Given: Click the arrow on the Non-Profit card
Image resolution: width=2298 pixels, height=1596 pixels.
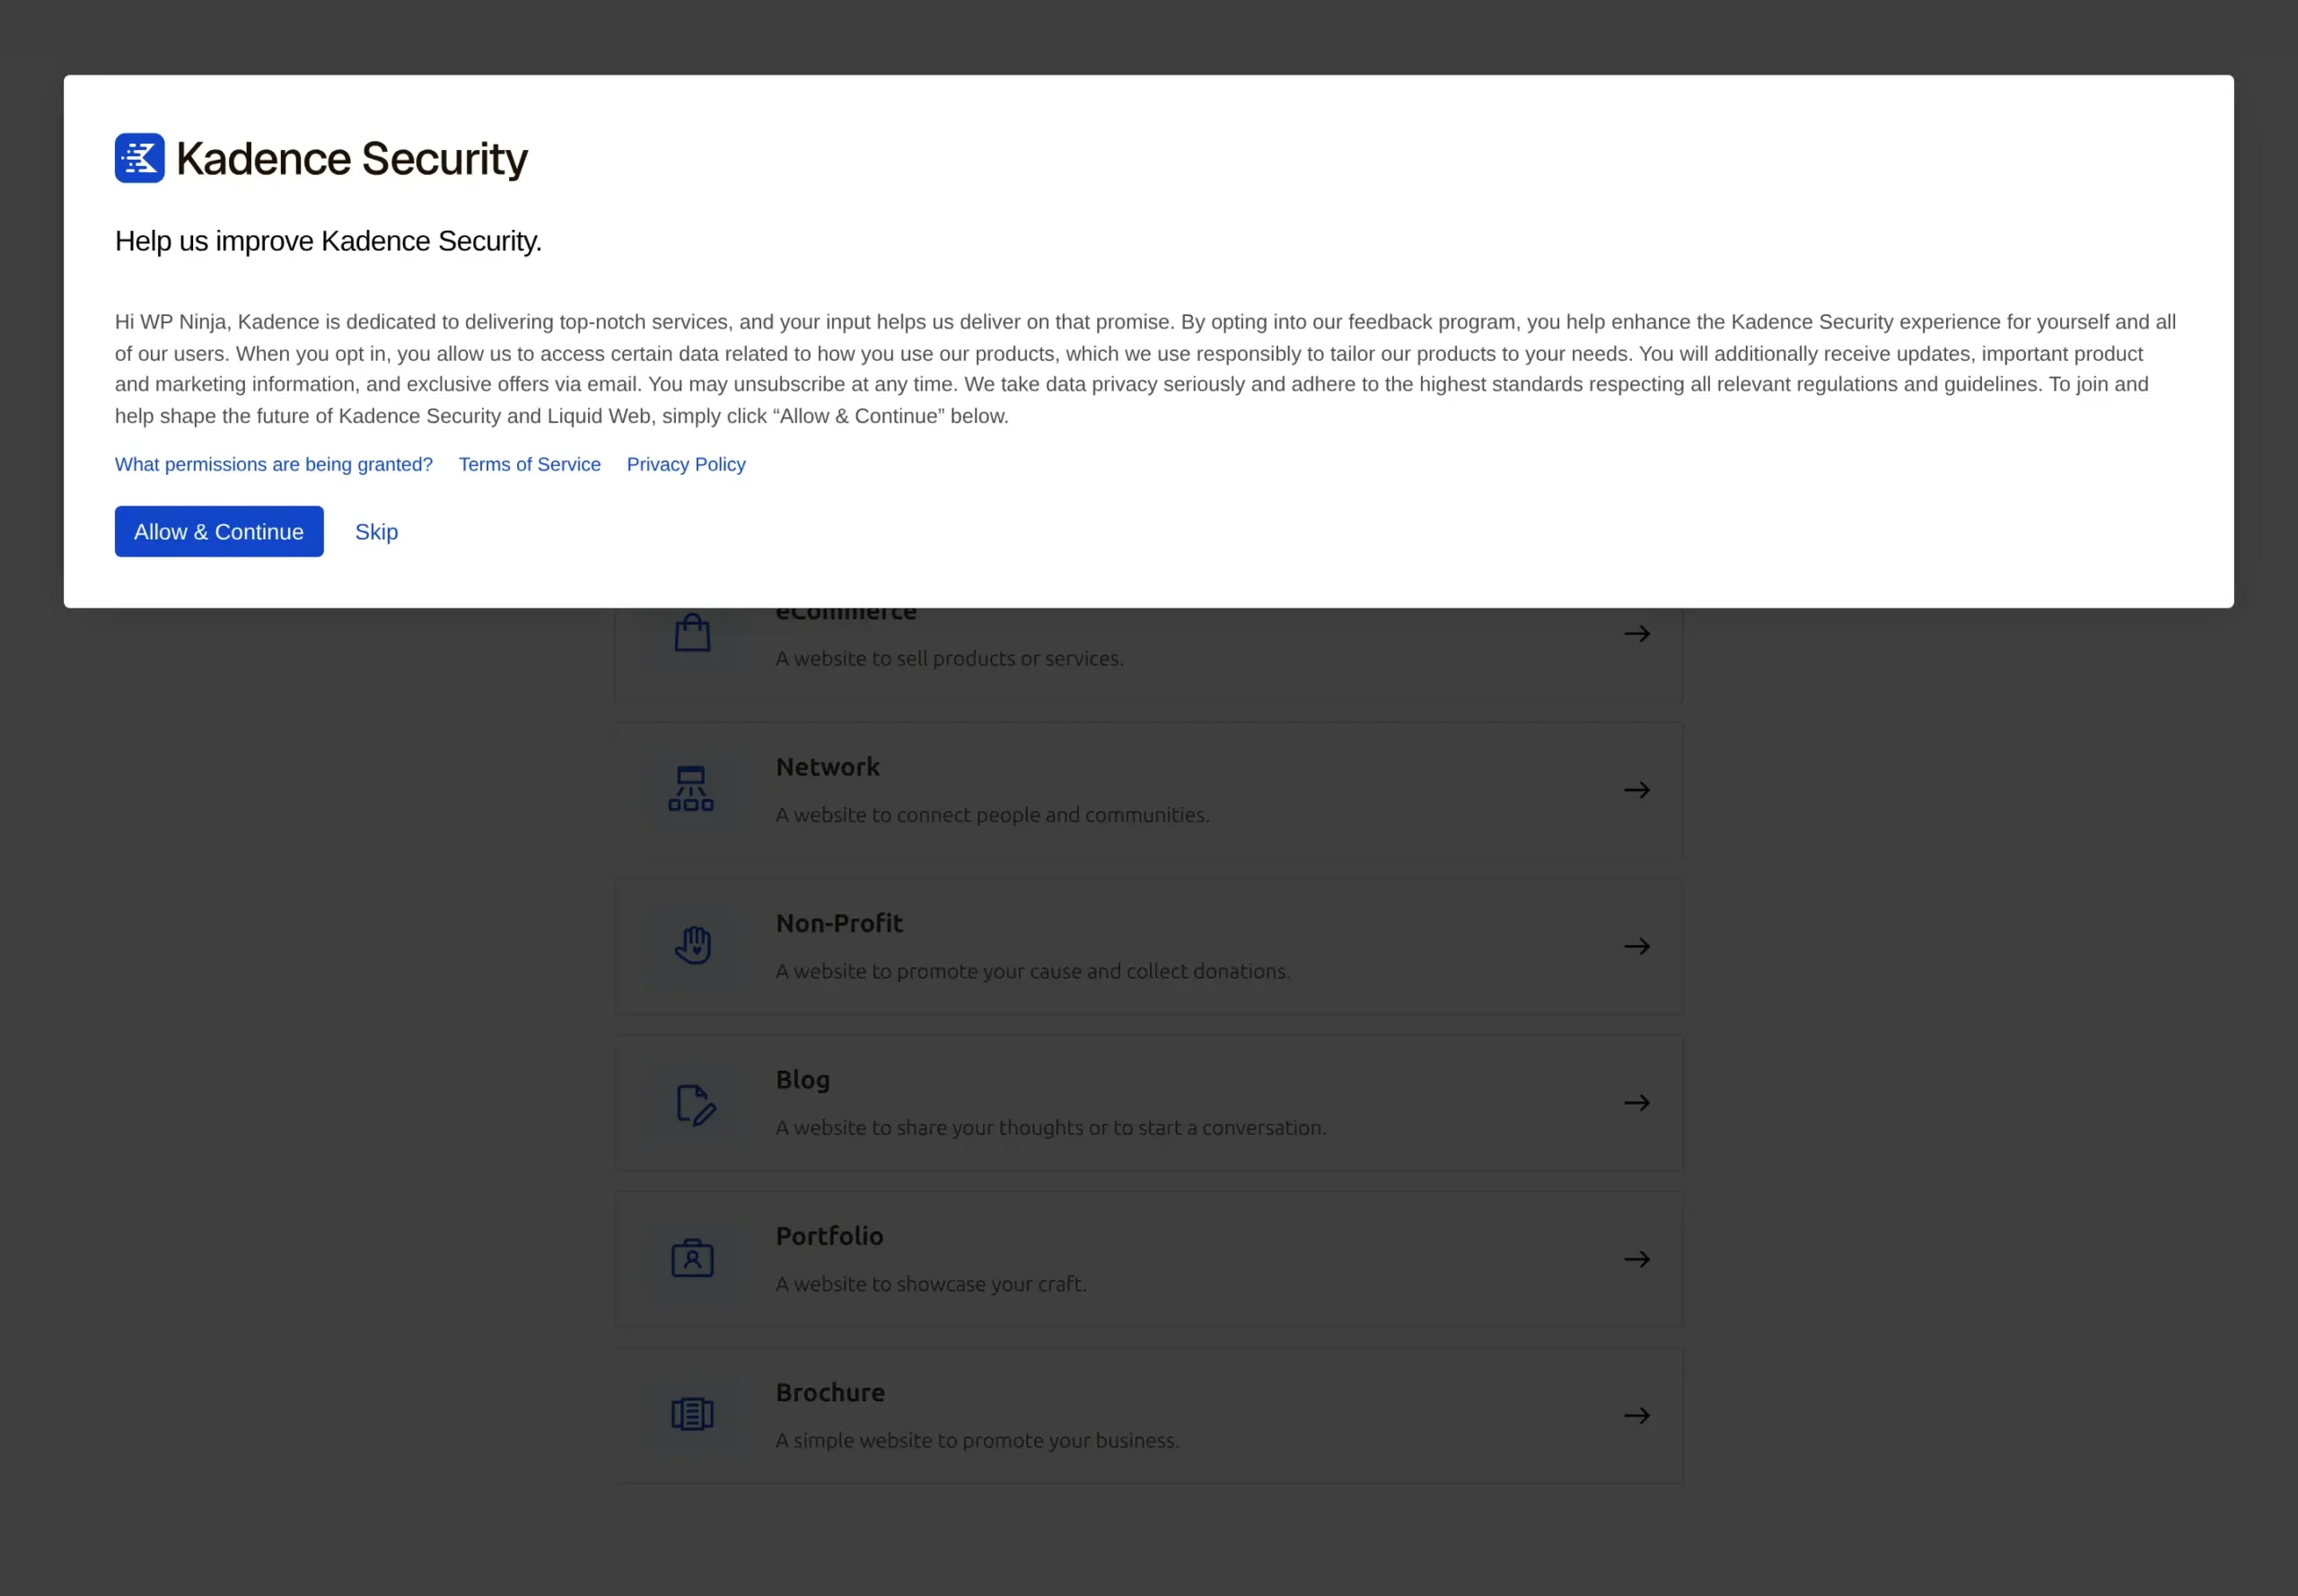Looking at the screenshot, I should click(x=1637, y=946).
